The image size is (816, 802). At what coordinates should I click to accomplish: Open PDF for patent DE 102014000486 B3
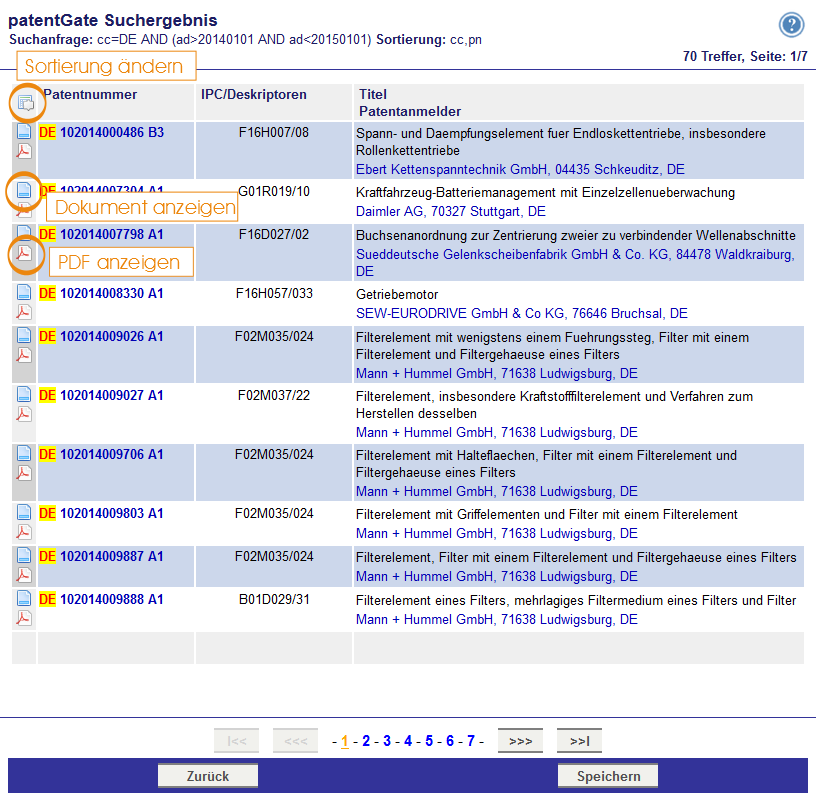[24, 151]
